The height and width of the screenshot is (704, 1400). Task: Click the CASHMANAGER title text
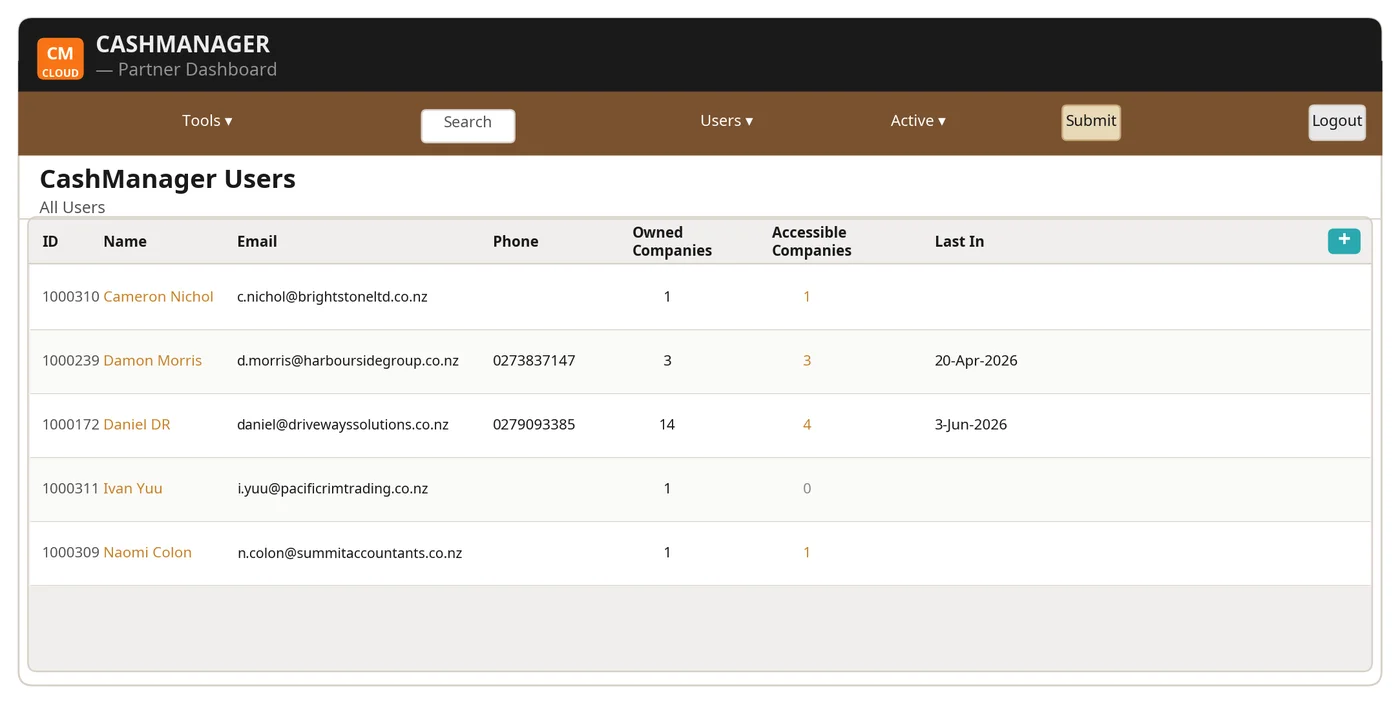pyautogui.click(x=183, y=44)
